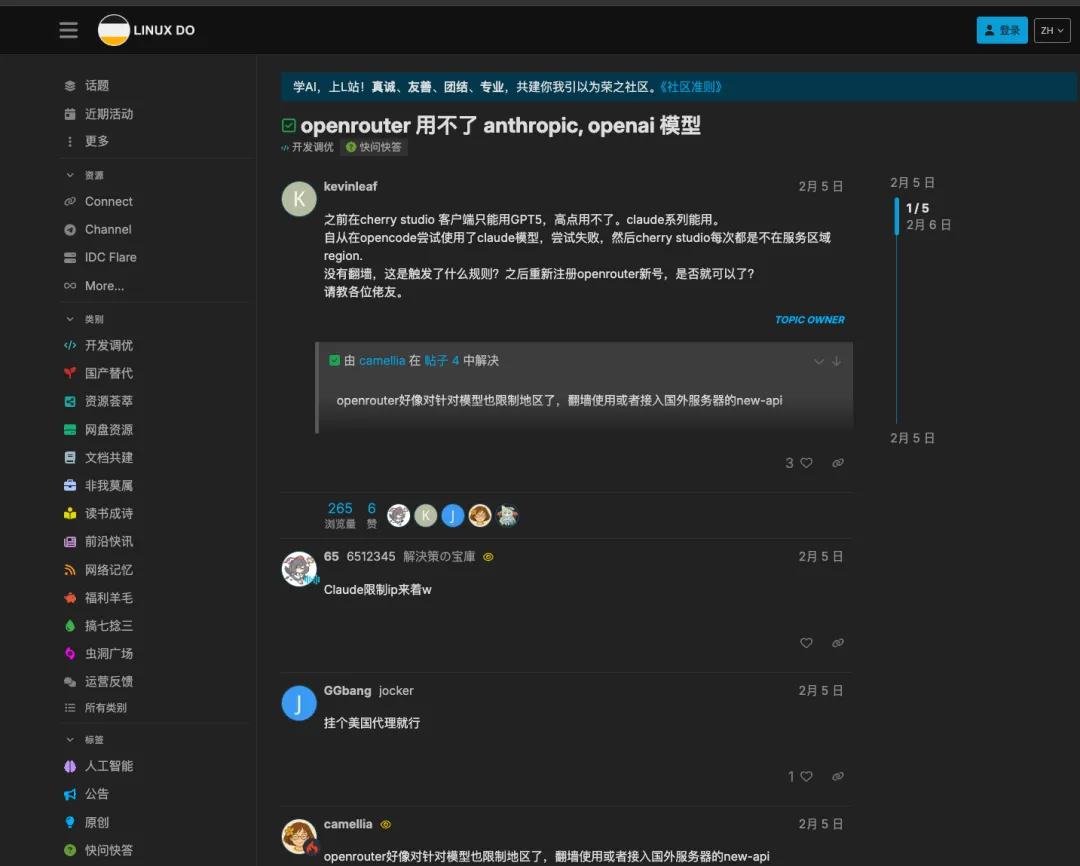The image size is (1080, 866).
Task: Open the 福利羊毛 category
Action: [x=108, y=597]
